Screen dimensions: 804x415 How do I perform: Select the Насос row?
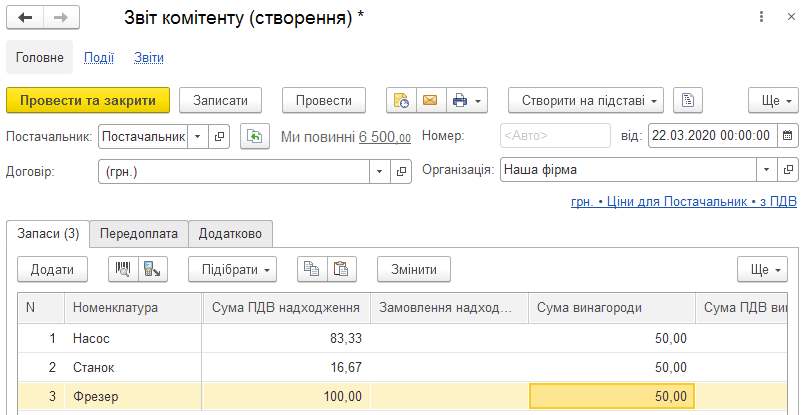402,339
